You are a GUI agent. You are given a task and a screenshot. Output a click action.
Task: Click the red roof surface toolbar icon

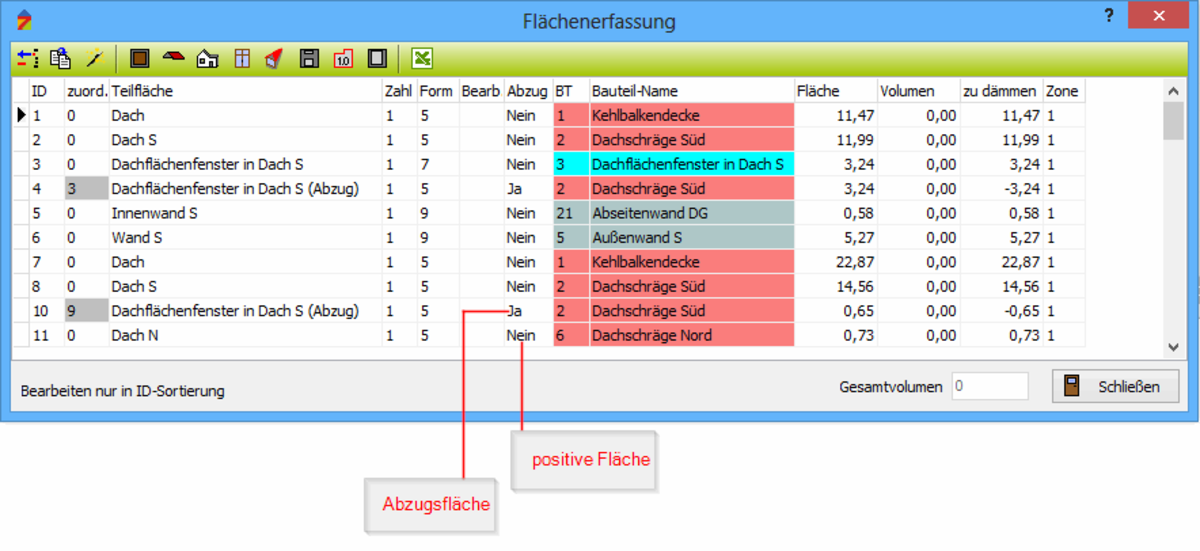coord(173,58)
